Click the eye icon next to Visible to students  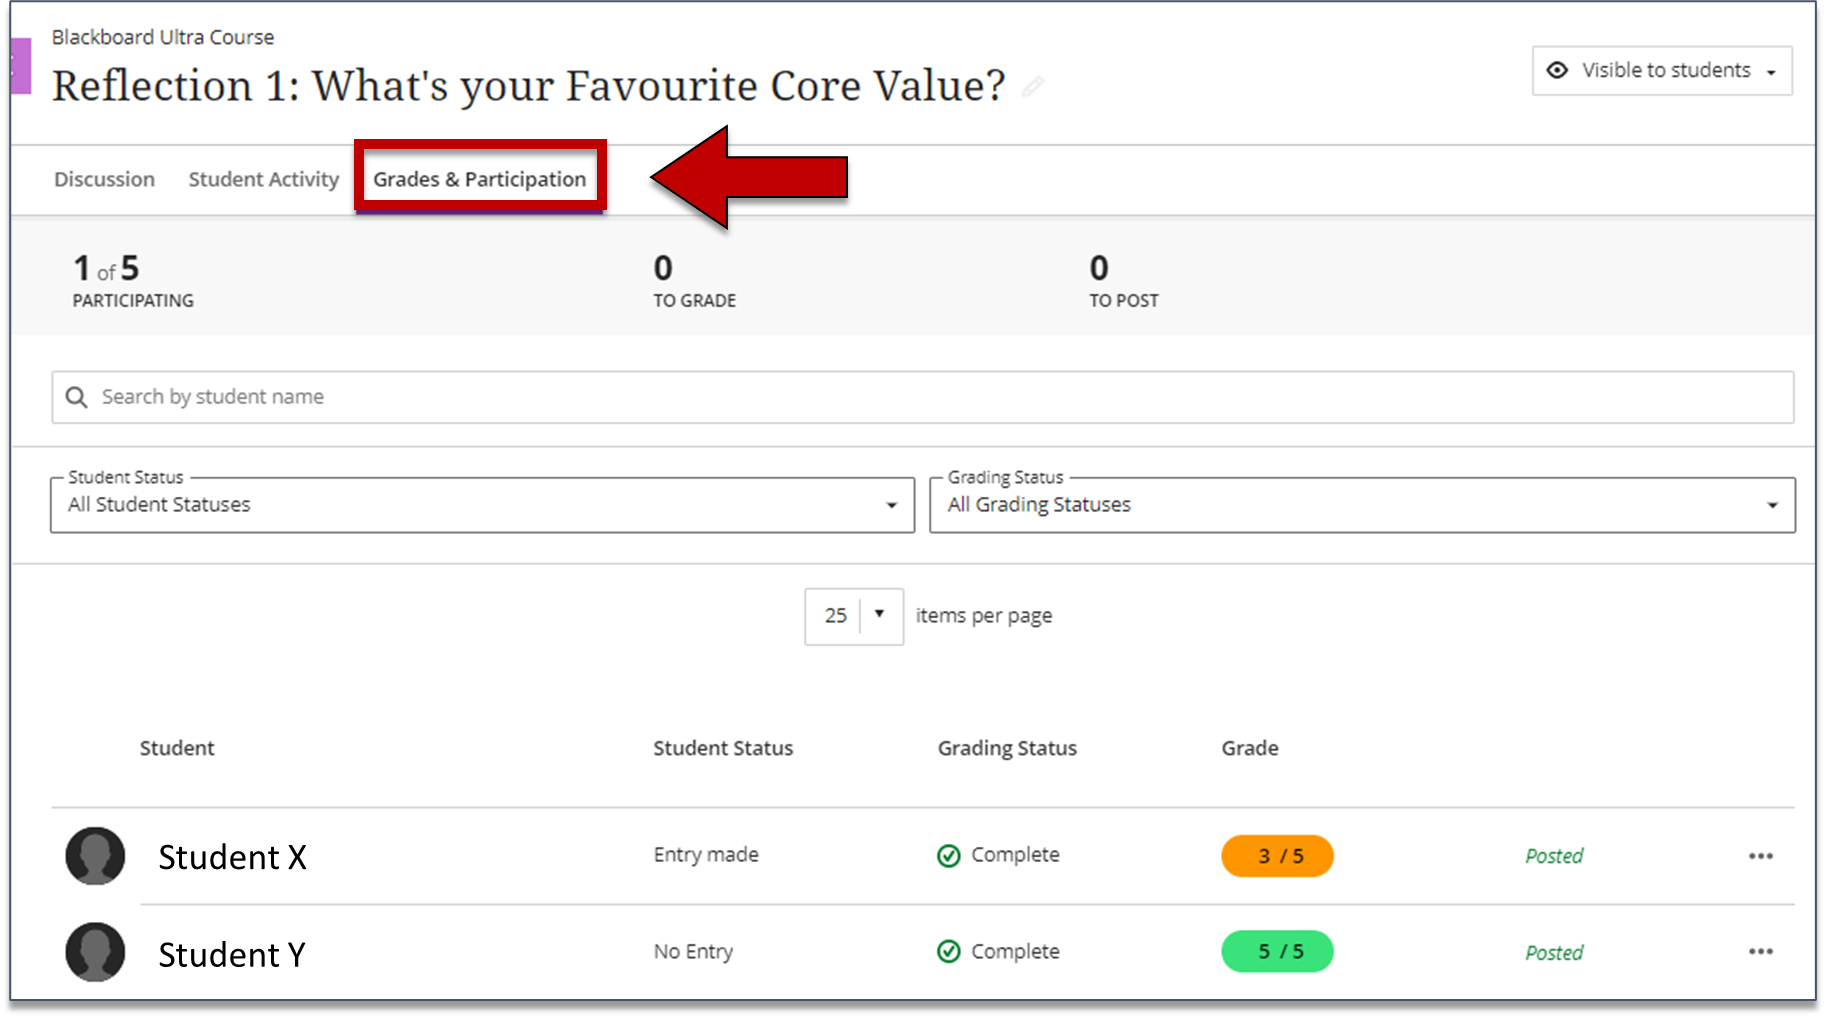pyautogui.click(x=1558, y=70)
